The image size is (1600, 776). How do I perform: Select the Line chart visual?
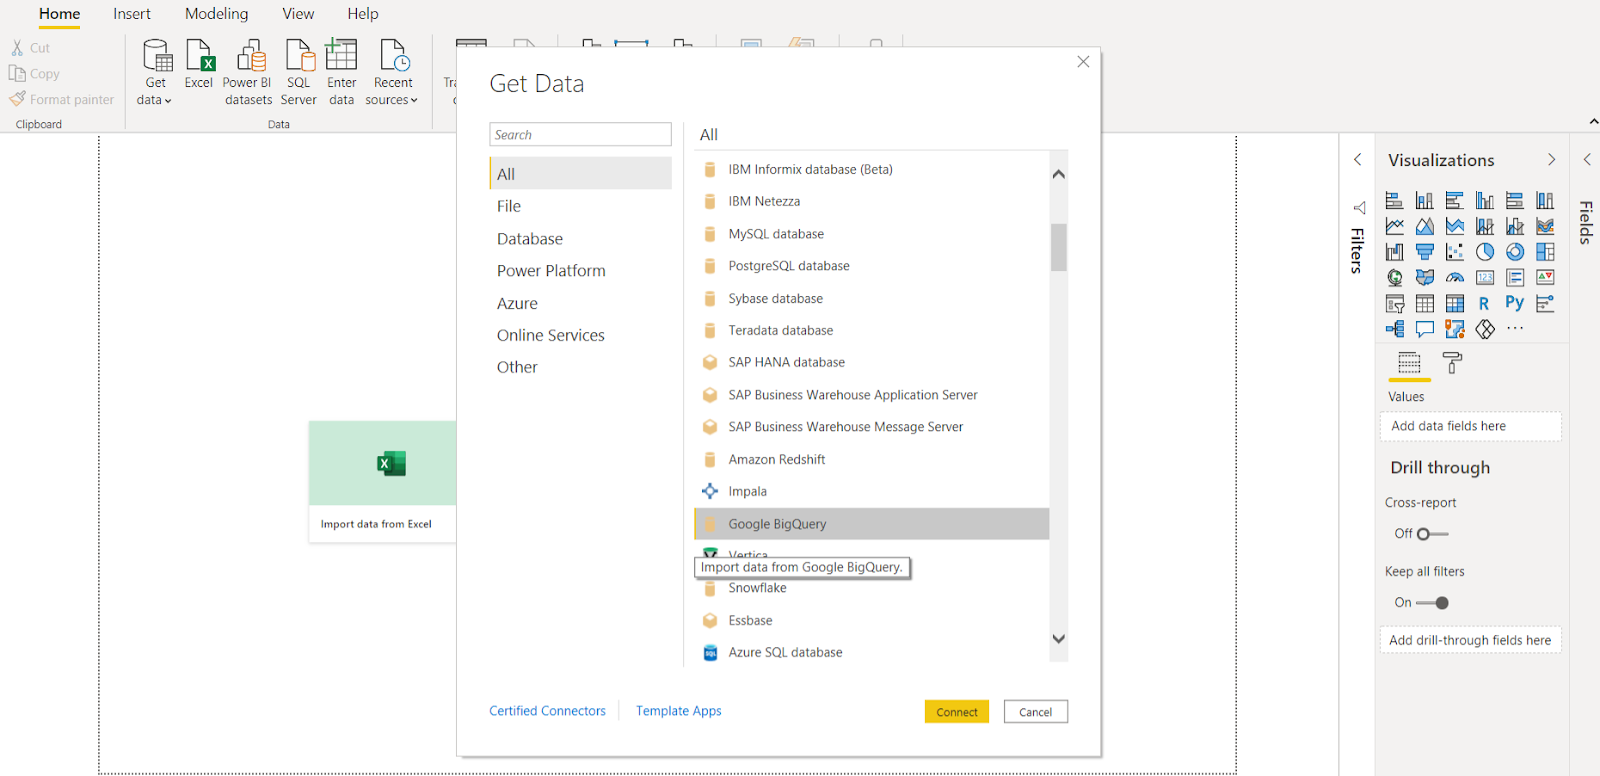click(x=1394, y=227)
